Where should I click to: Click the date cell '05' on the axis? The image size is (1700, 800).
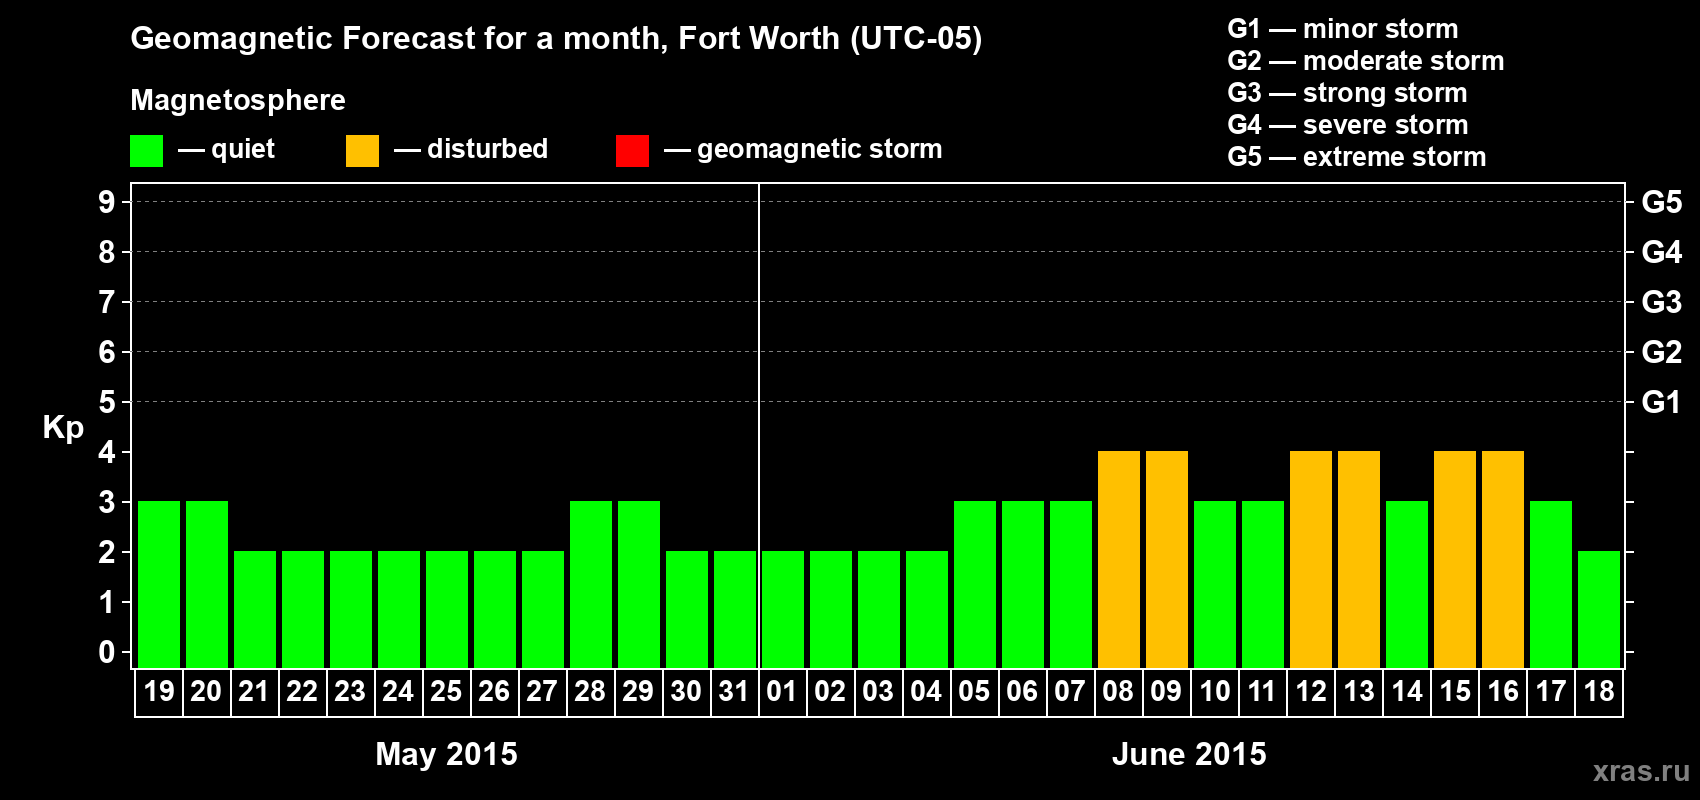974,692
